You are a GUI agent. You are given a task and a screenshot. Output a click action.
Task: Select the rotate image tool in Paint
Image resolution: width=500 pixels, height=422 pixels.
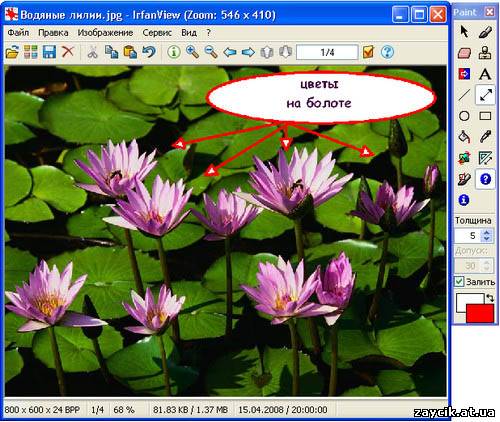click(x=464, y=158)
